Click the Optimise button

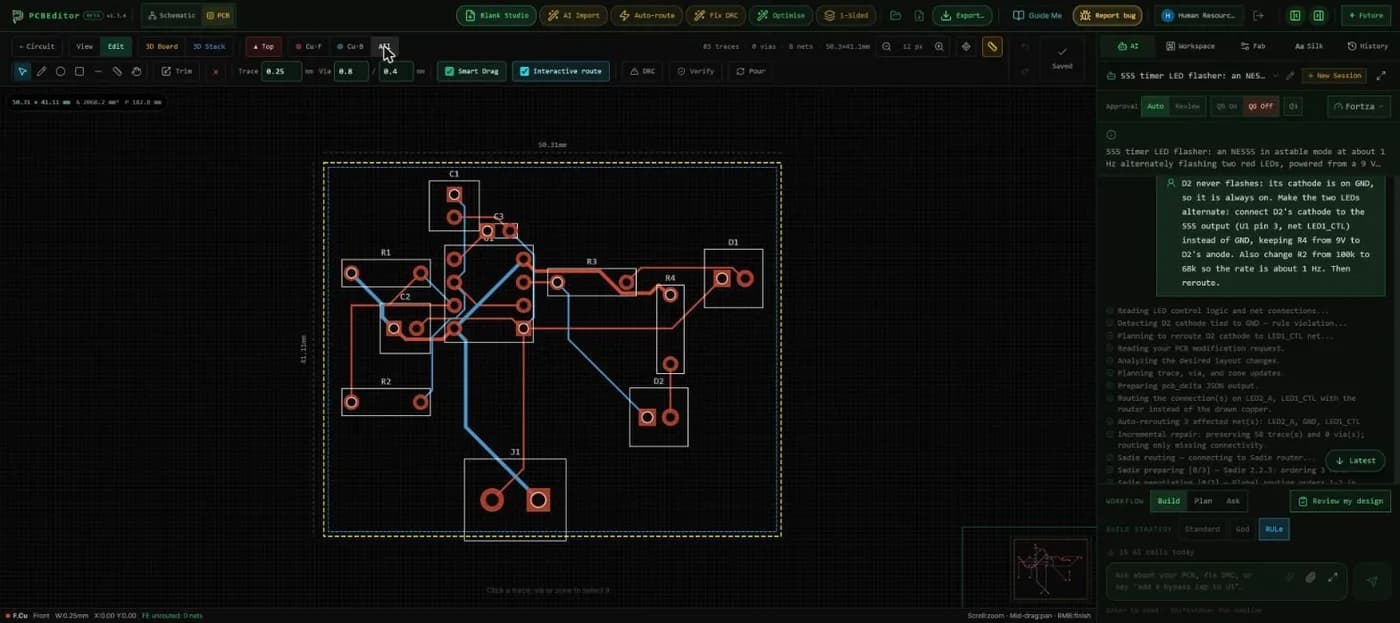tap(781, 16)
